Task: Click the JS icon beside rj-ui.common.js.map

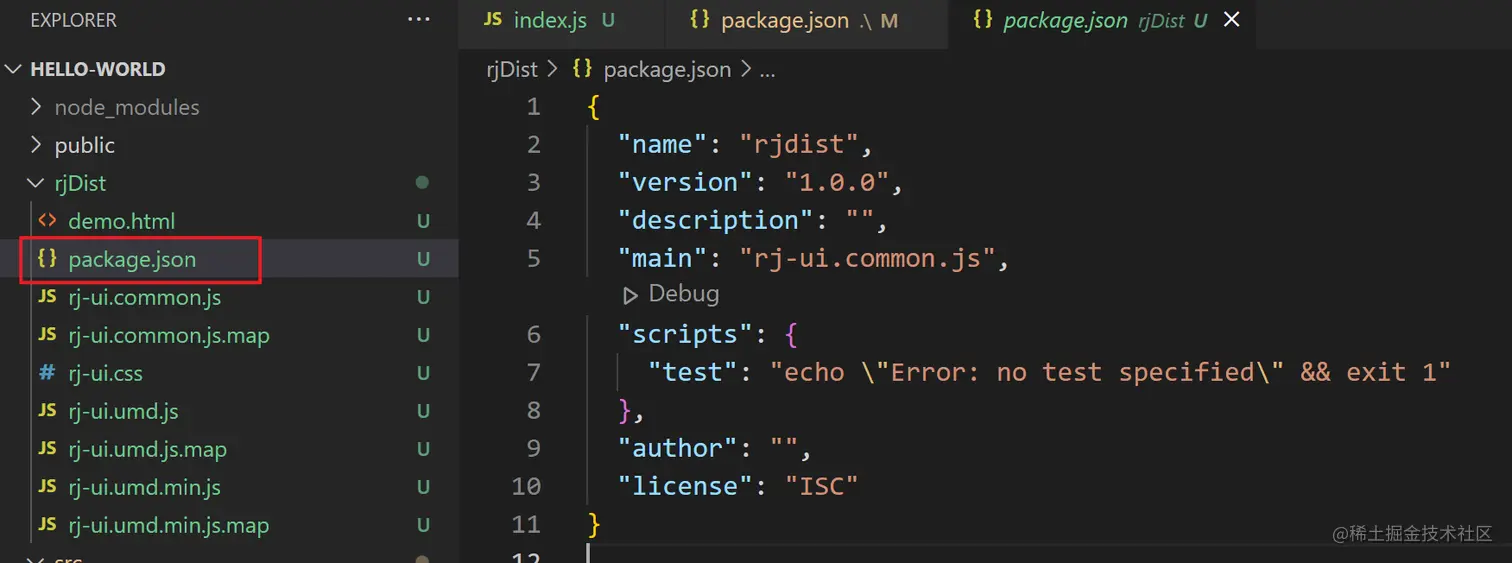Action: click(x=47, y=334)
